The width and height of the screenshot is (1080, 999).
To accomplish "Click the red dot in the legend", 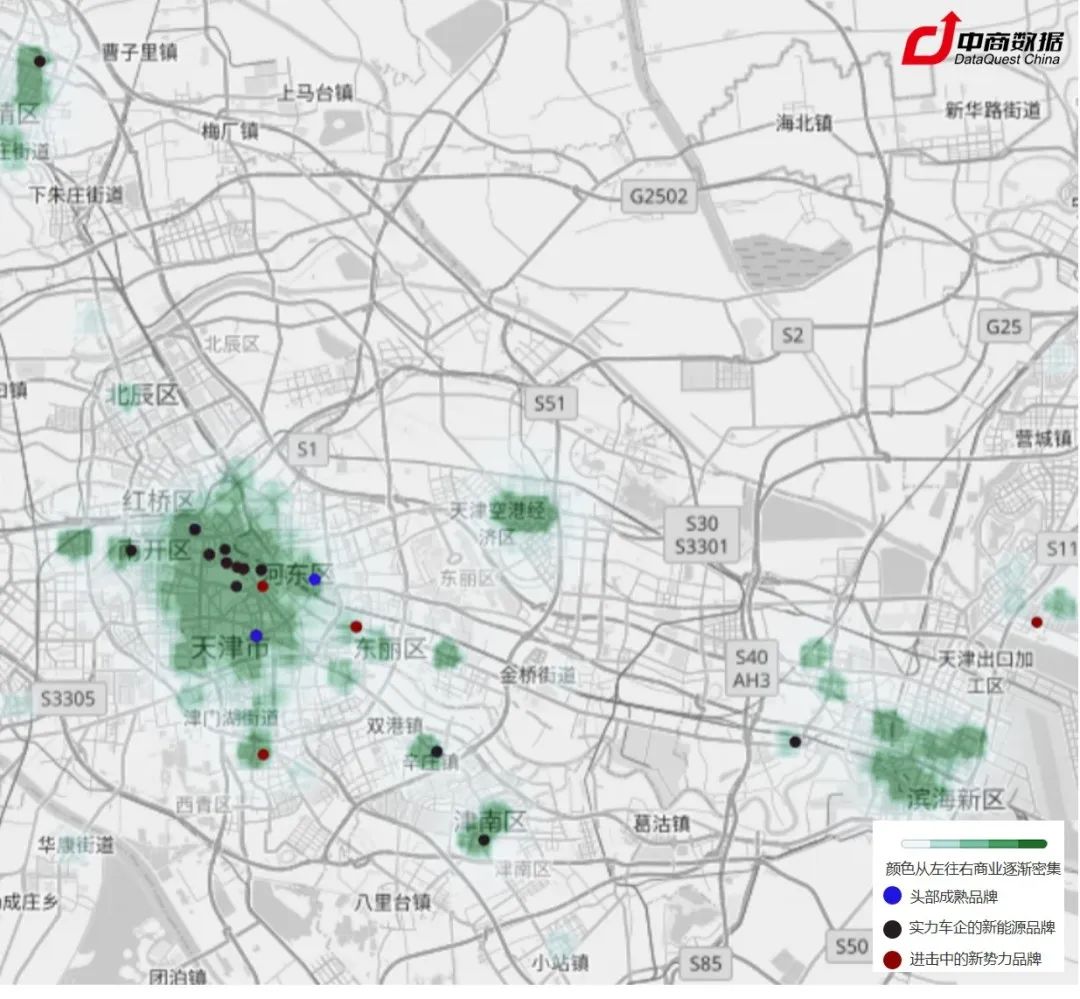I will pos(893,960).
